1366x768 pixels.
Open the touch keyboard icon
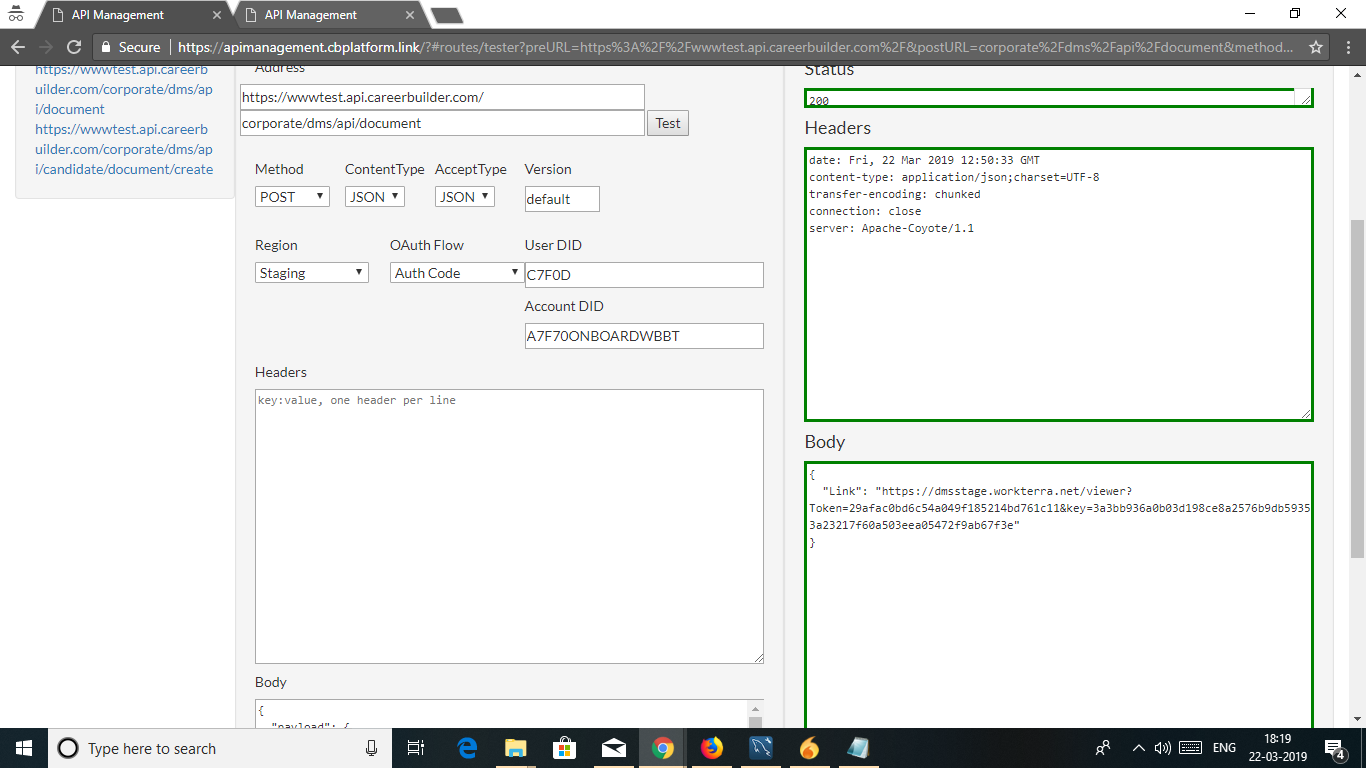[x=1190, y=748]
